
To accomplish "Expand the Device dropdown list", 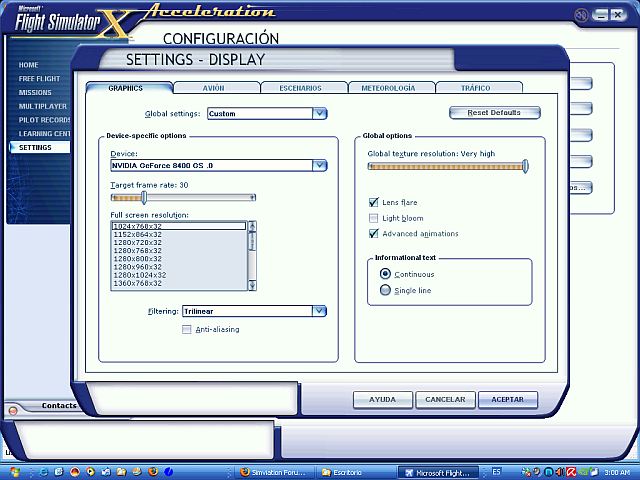I will coord(319,165).
